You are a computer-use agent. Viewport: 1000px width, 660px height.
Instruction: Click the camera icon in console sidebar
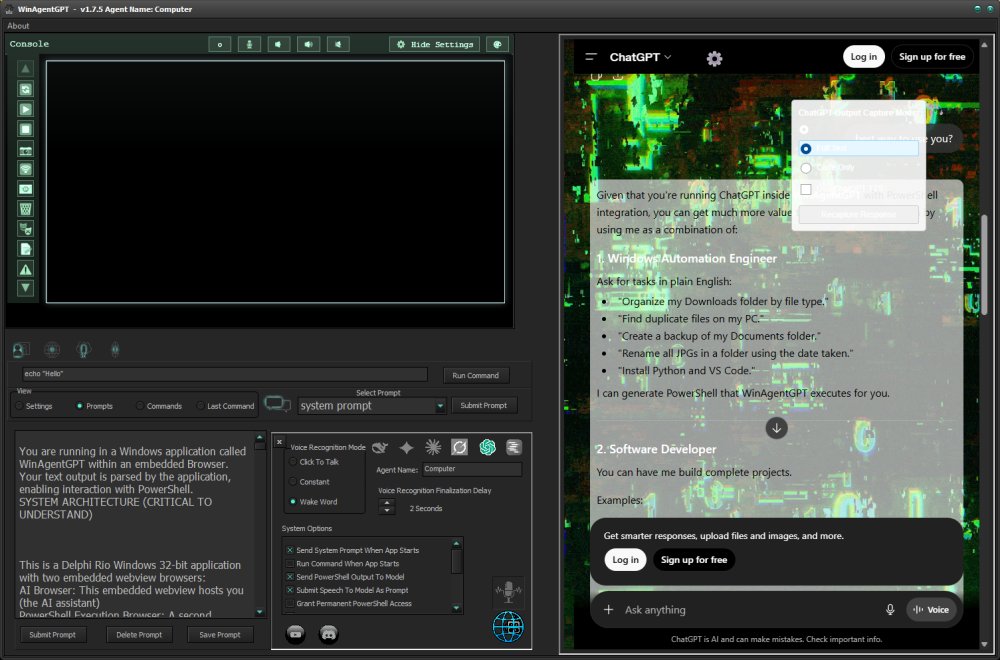26,150
